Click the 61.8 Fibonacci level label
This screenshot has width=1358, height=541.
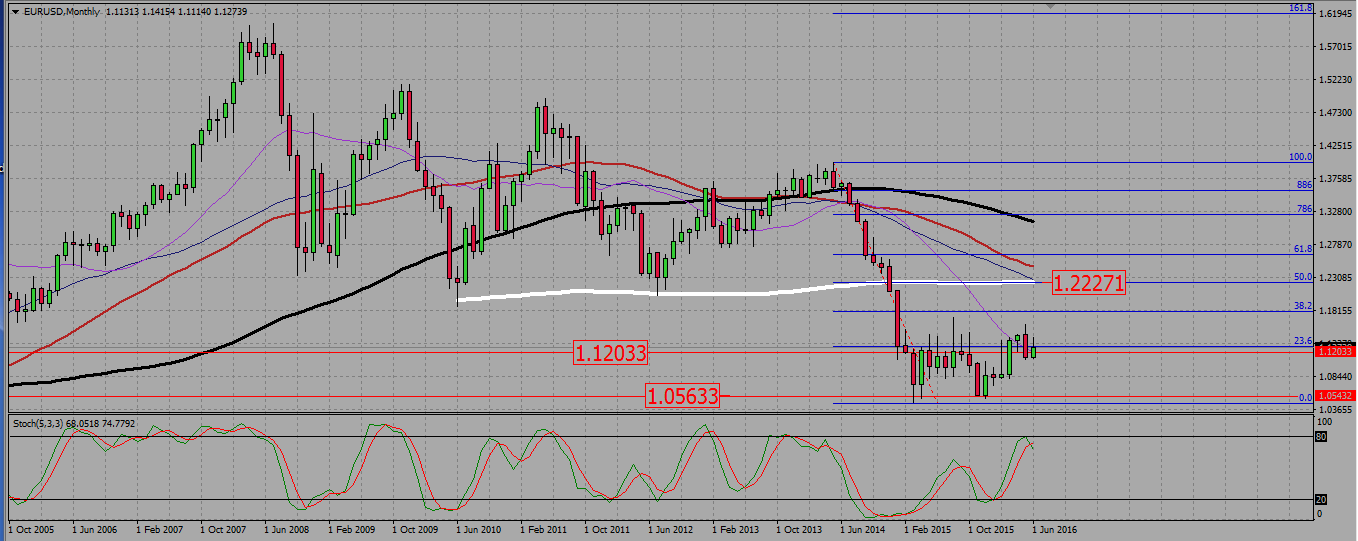(1302, 249)
